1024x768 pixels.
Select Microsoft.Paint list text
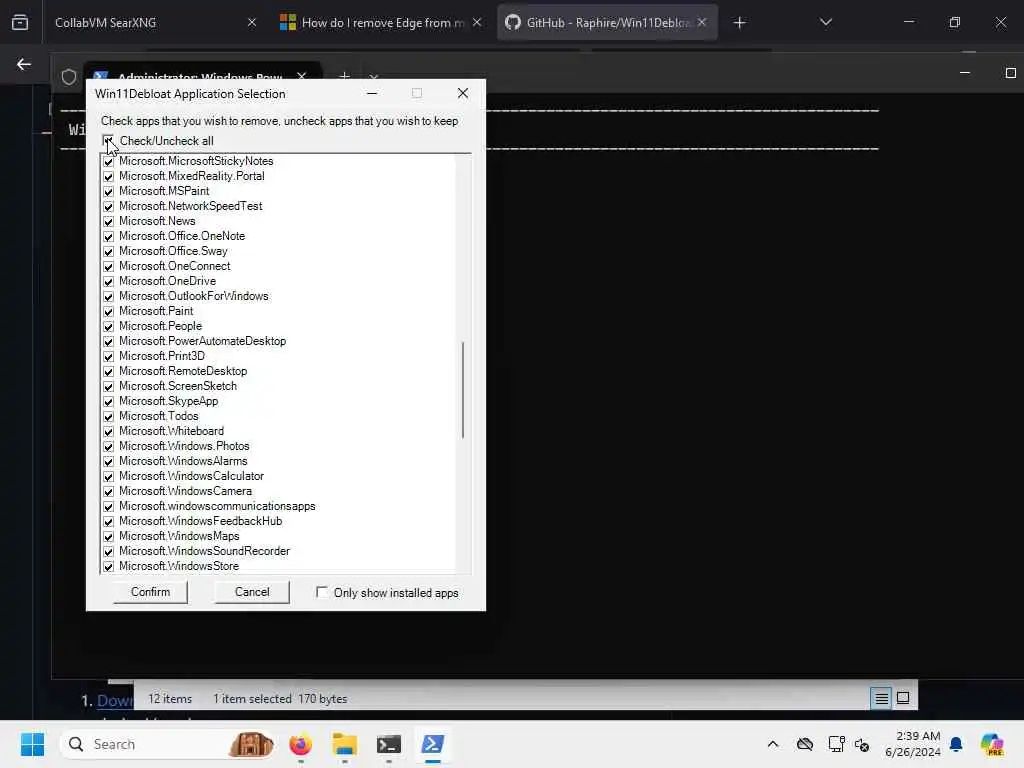coord(156,312)
